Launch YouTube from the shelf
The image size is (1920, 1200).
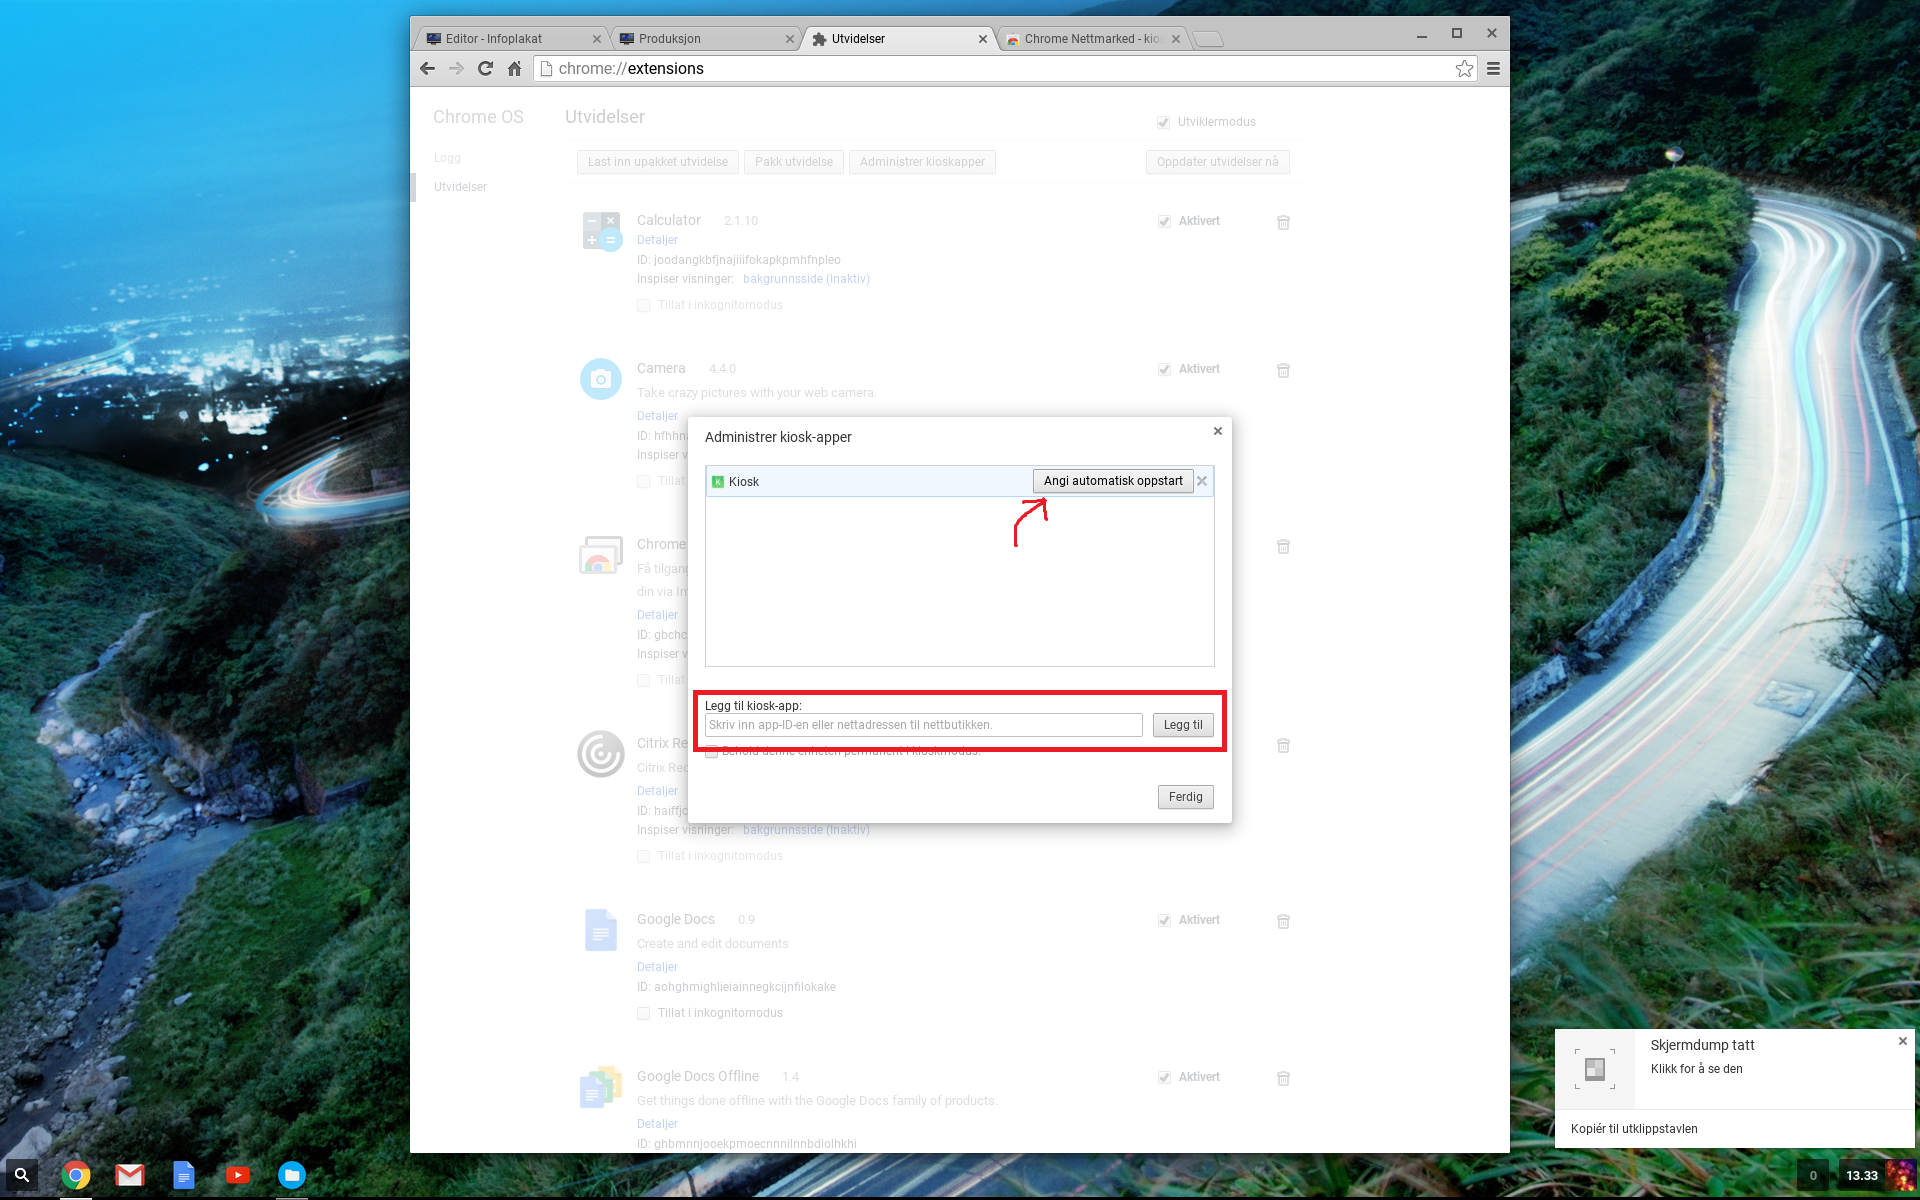point(237,1175)
